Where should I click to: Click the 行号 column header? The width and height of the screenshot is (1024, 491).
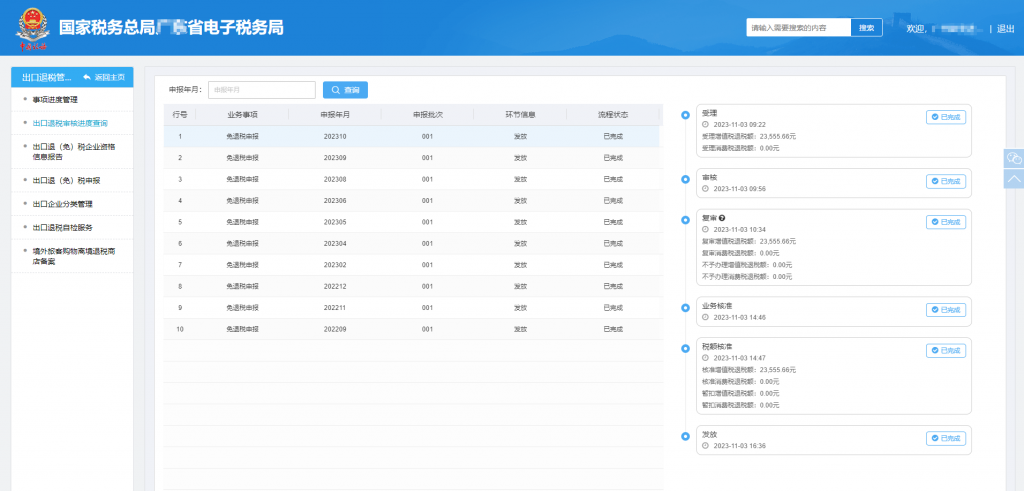(x=180, y=115)
